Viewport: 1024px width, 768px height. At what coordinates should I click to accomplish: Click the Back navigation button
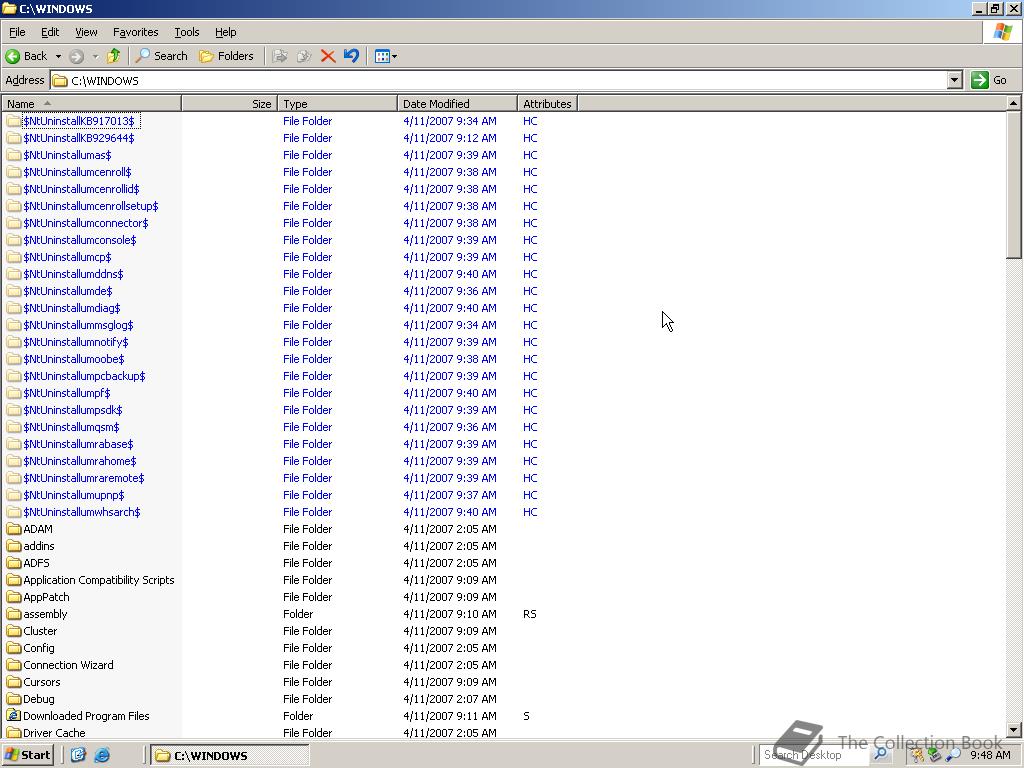[x=27, y=56]
